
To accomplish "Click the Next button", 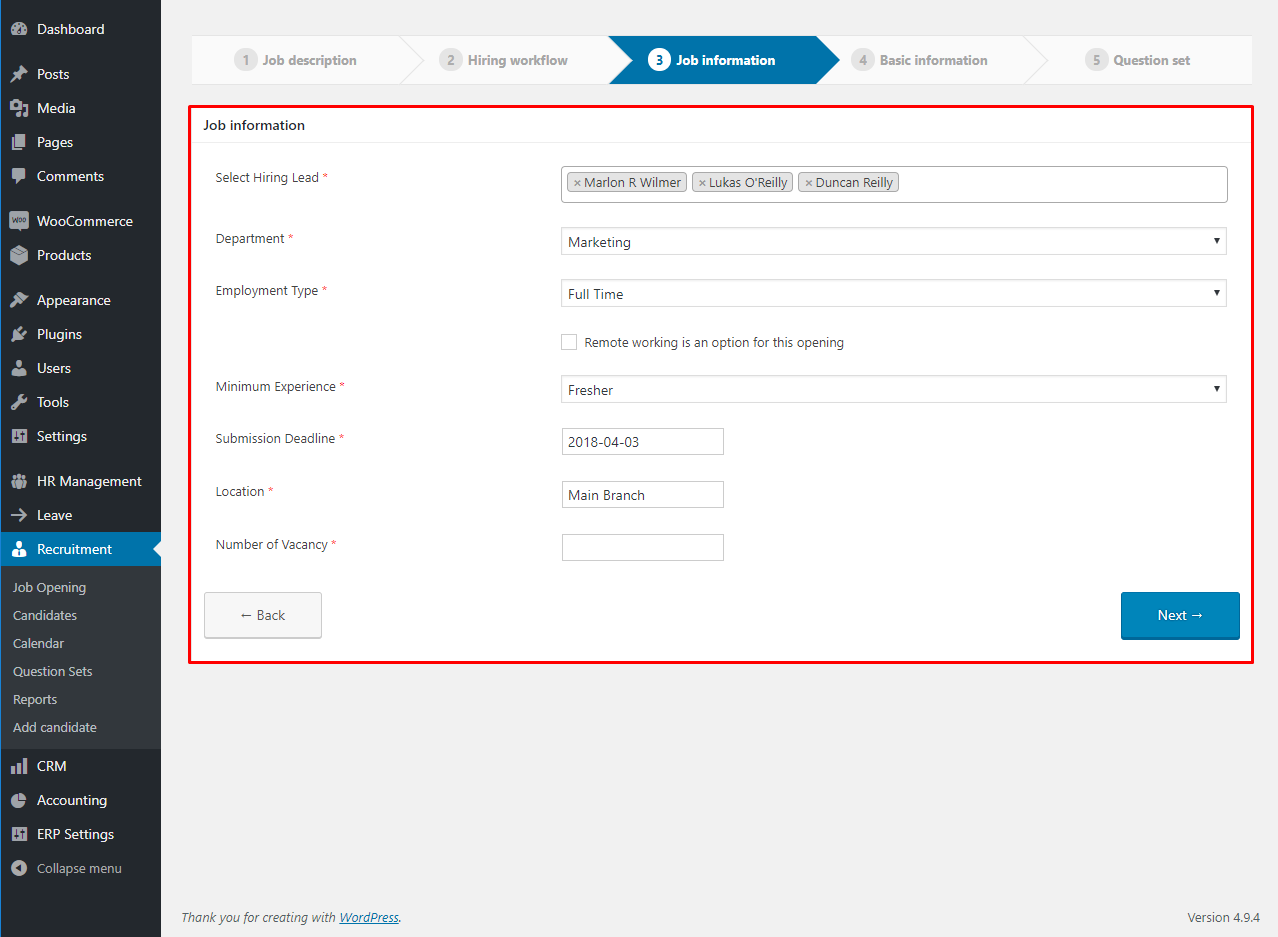I will pos(1180,615).
